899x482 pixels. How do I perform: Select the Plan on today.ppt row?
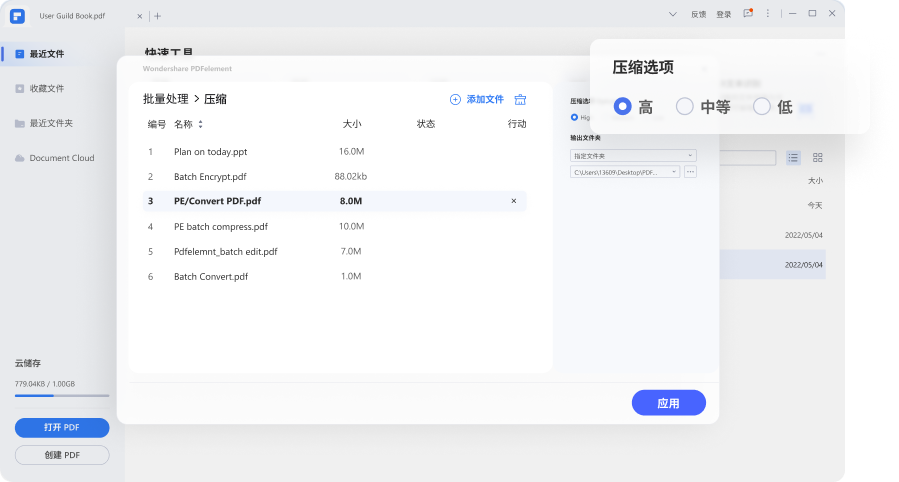click(335, 152)
